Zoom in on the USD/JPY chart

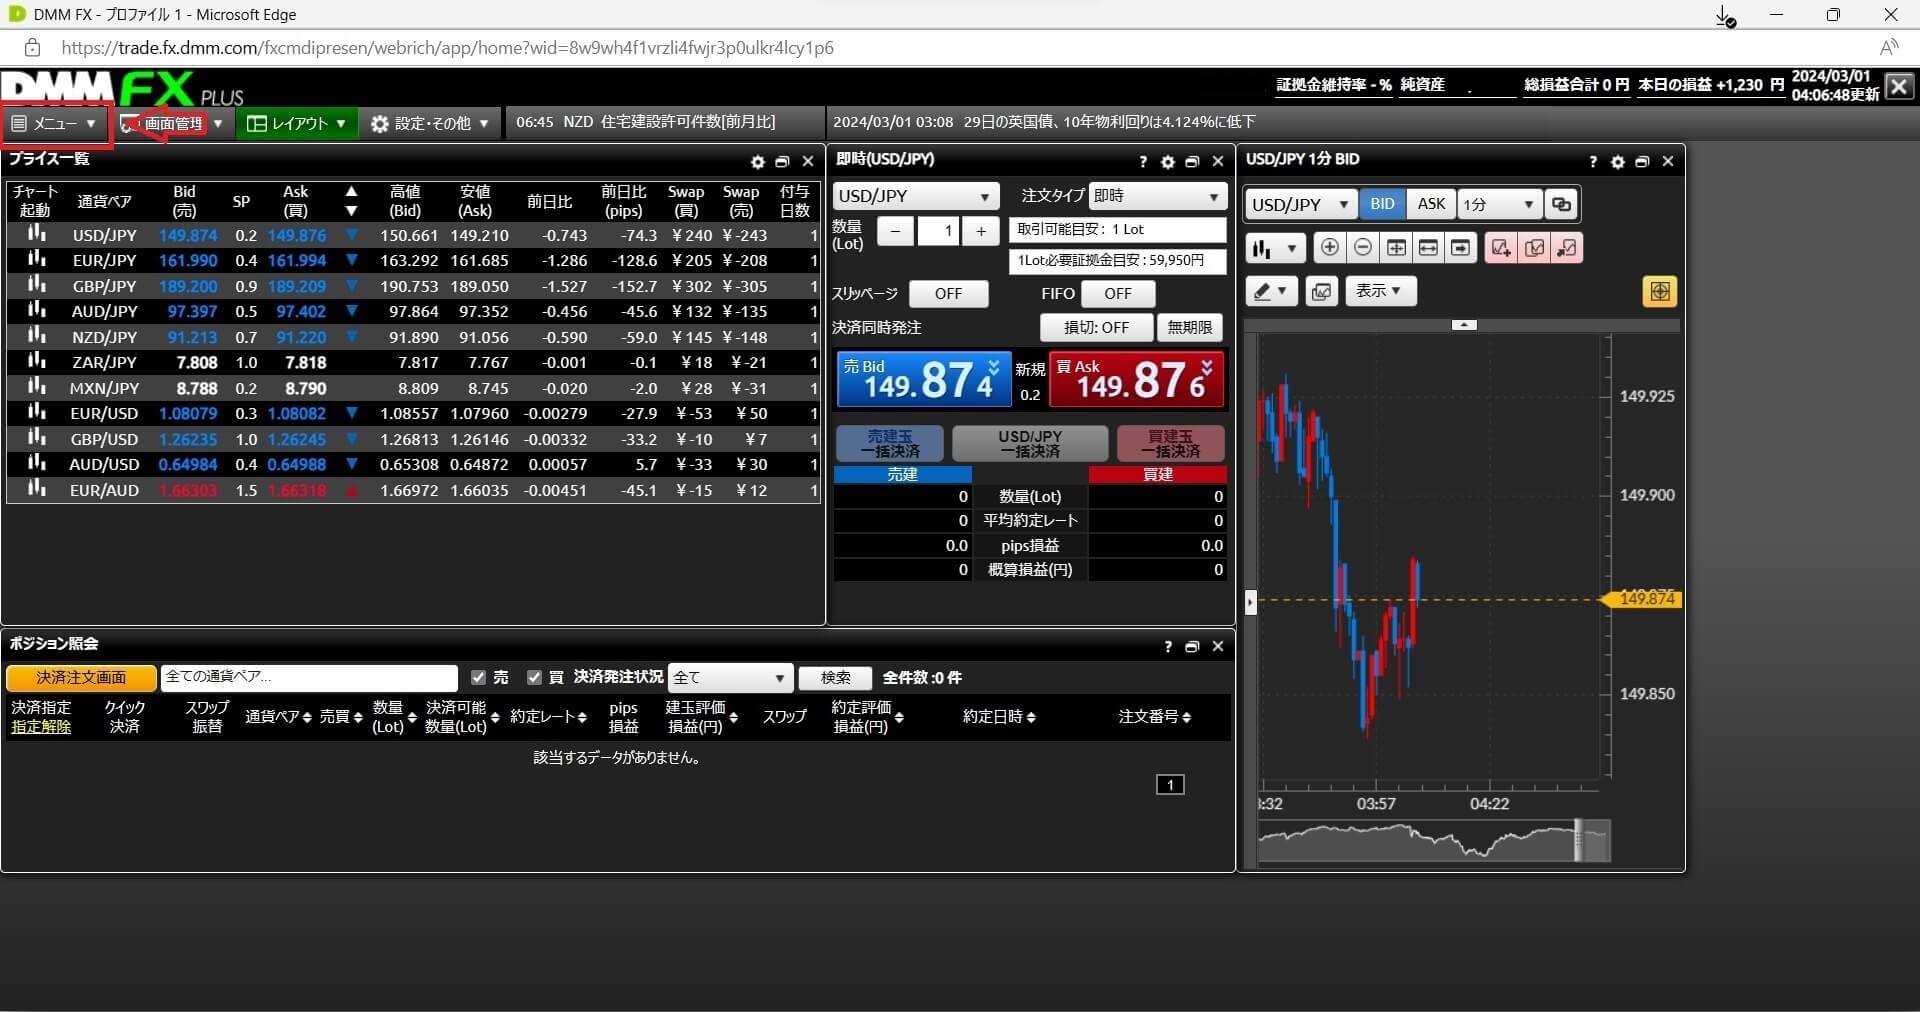tap(1329, 248)
